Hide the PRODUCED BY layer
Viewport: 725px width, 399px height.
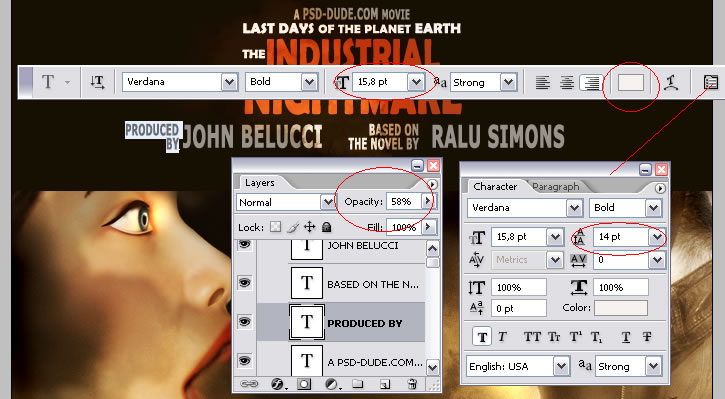(x=245, y=321)
